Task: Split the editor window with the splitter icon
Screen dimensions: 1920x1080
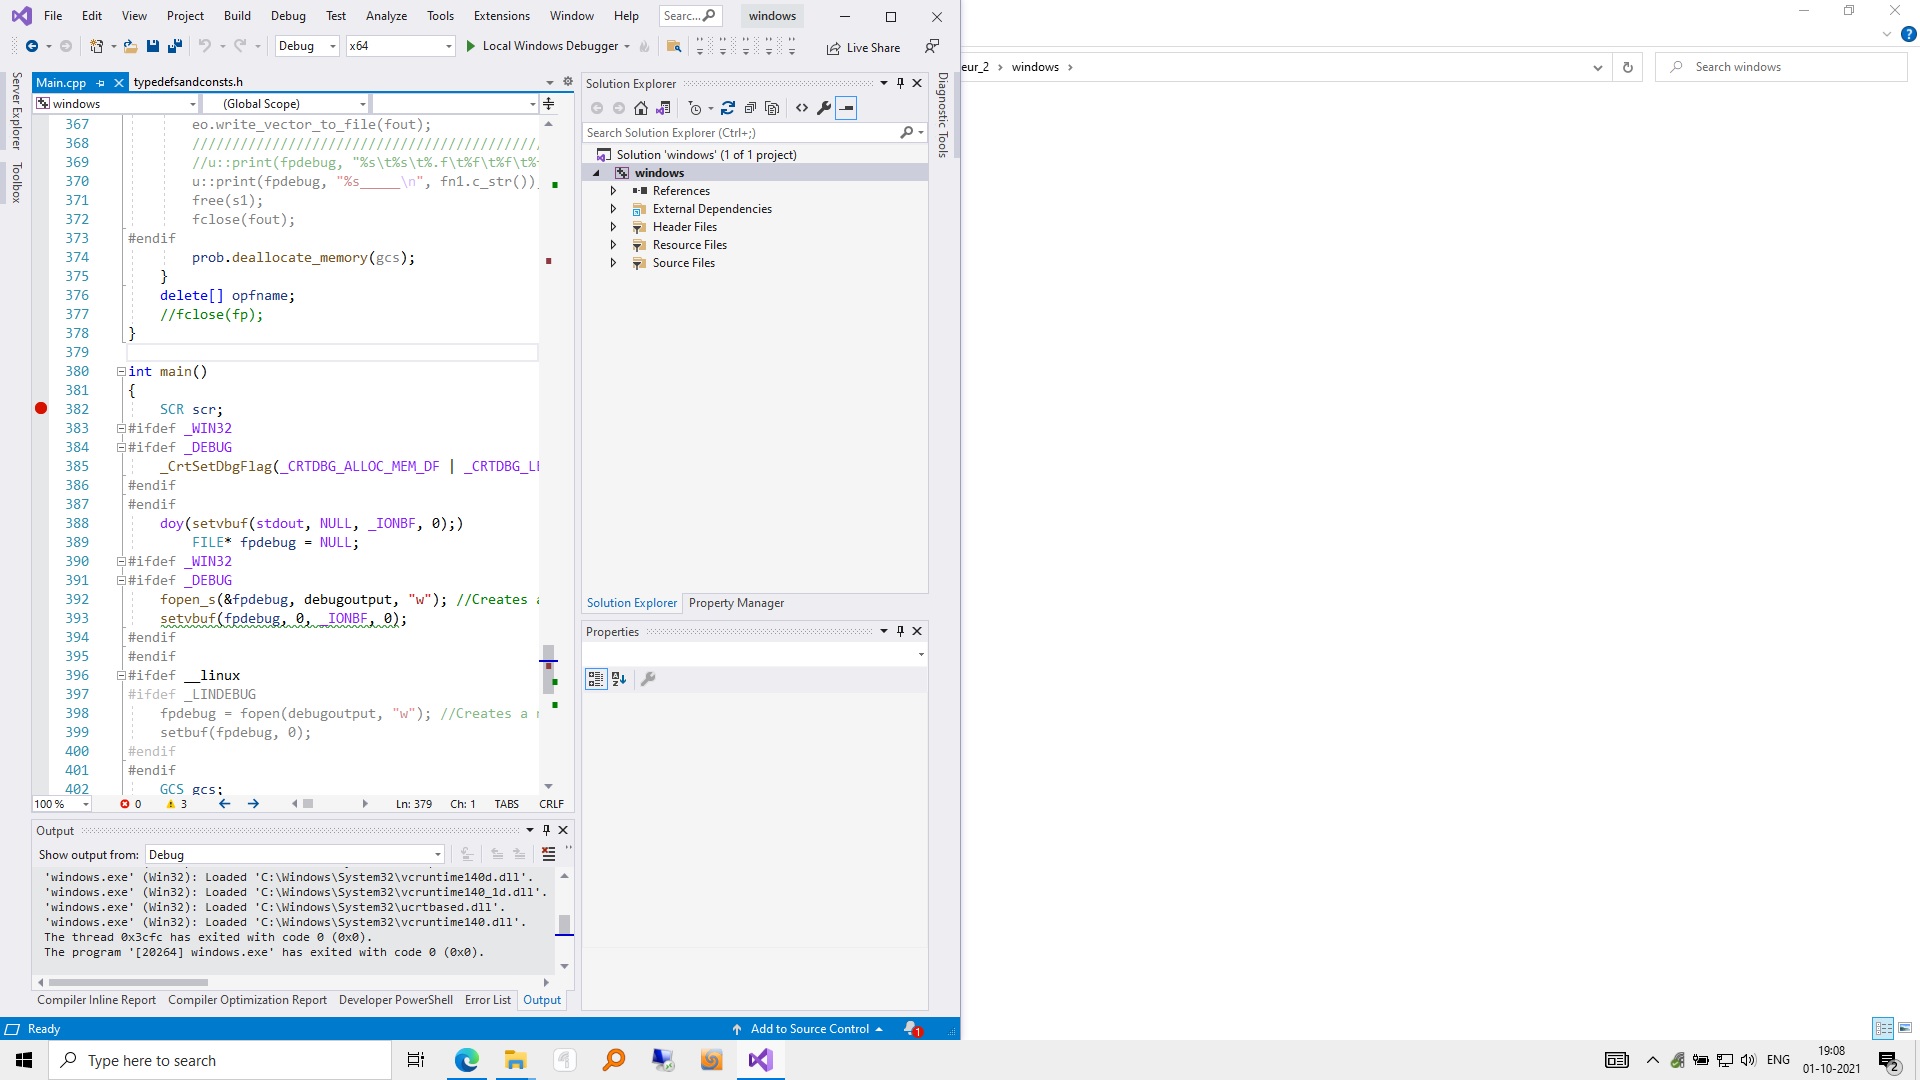Action: click(x=548, y=103)
